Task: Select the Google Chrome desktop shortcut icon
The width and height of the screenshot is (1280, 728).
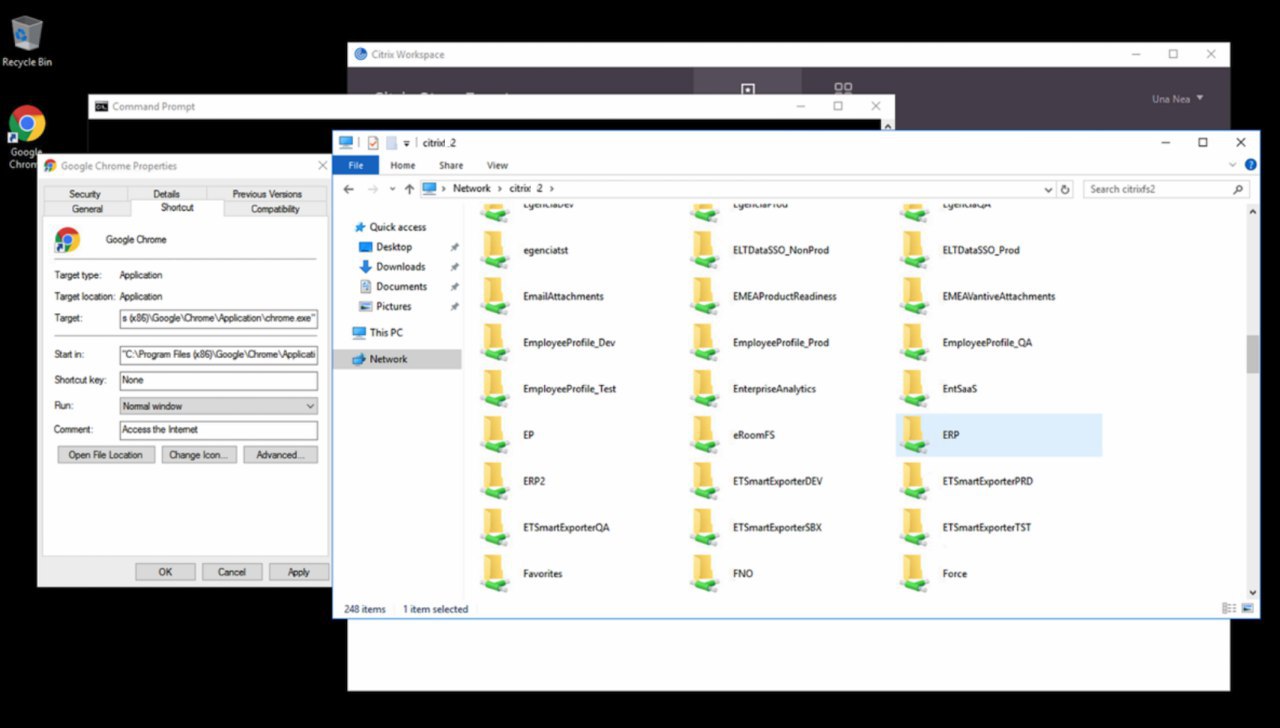Action: [27, 124]
